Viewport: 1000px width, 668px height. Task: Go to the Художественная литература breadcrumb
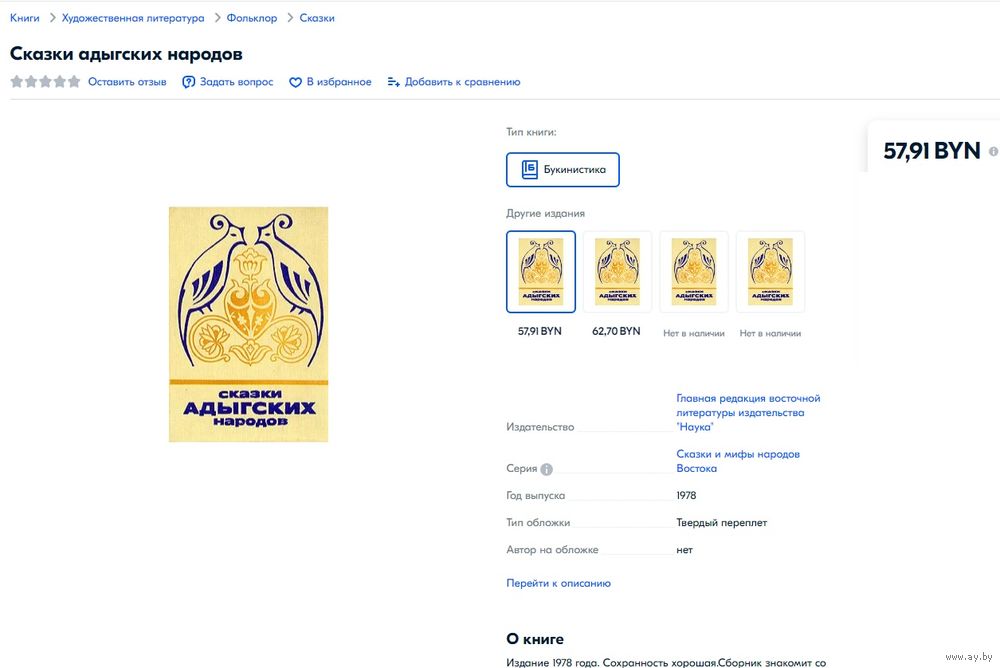point(133,18)
